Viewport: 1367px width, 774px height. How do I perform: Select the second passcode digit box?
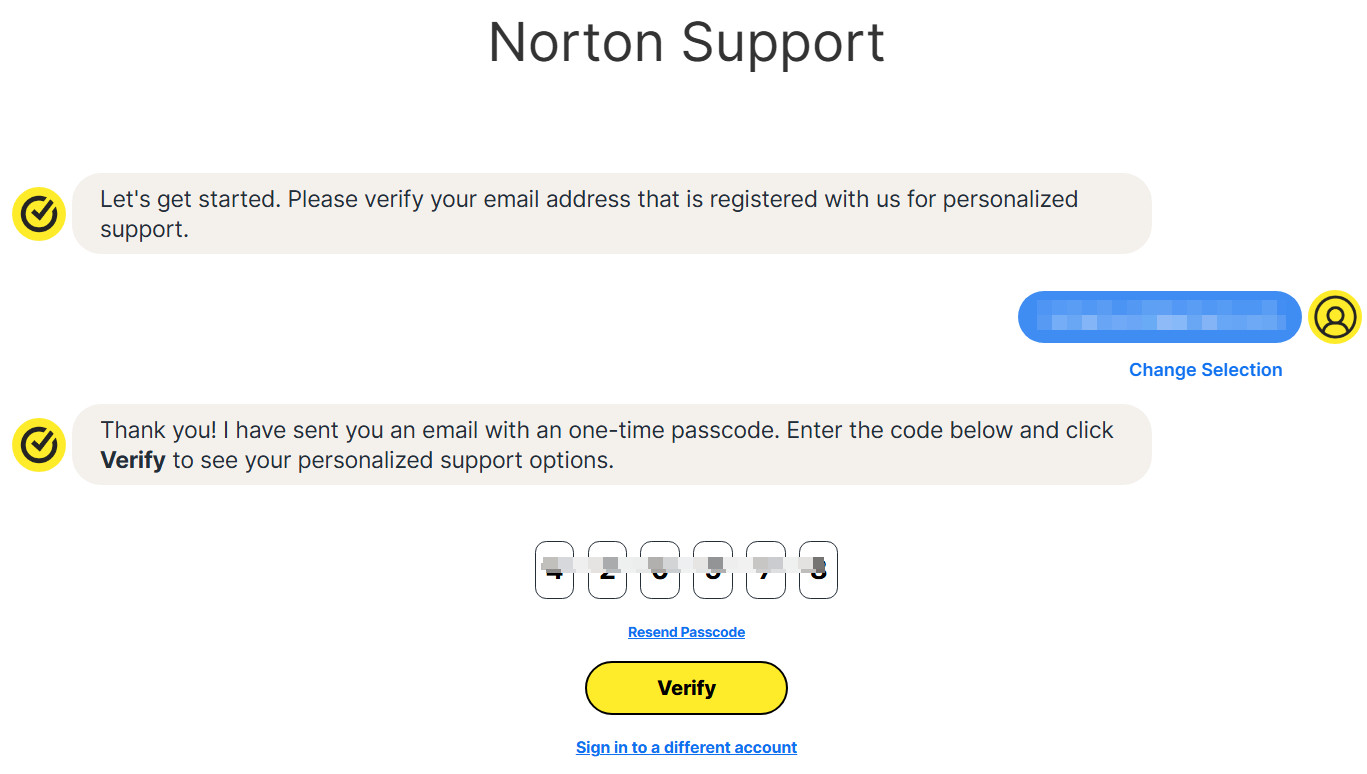tap(607, 571)
